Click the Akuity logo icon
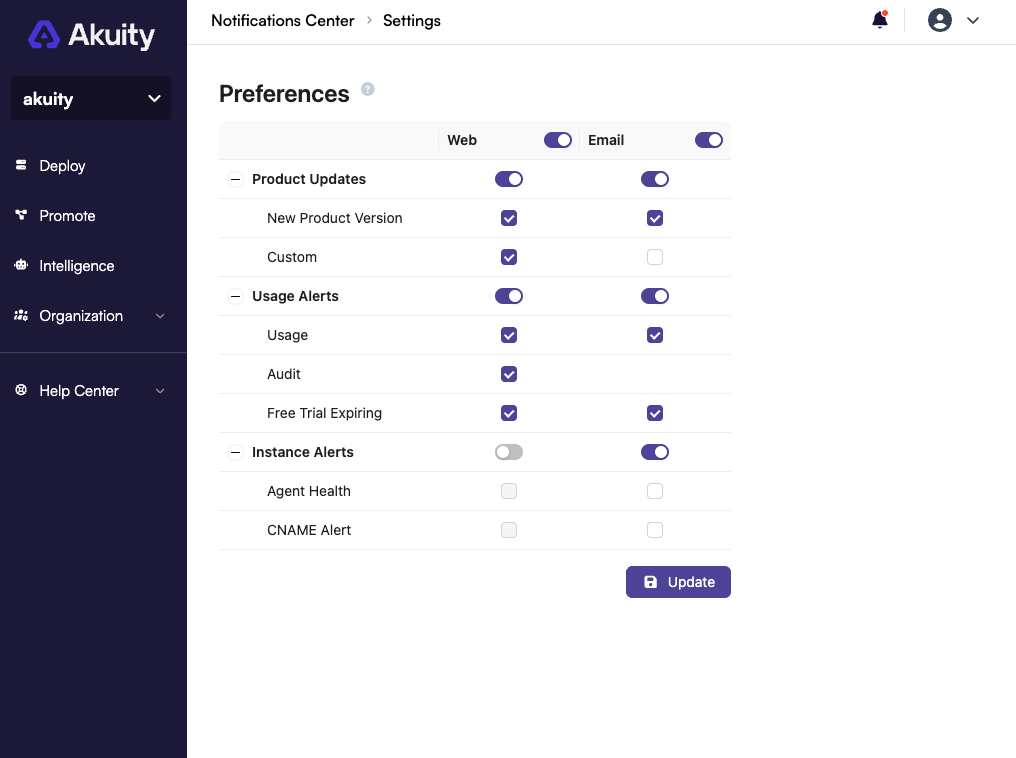This screenshot has height=758, width=1016. (x=44, y=36)
